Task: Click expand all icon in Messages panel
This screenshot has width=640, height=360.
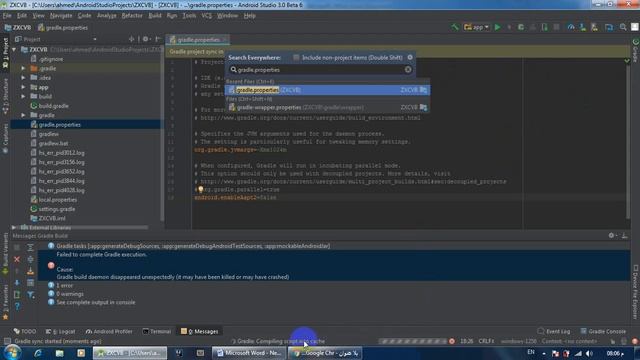Action: pos(31,247)
